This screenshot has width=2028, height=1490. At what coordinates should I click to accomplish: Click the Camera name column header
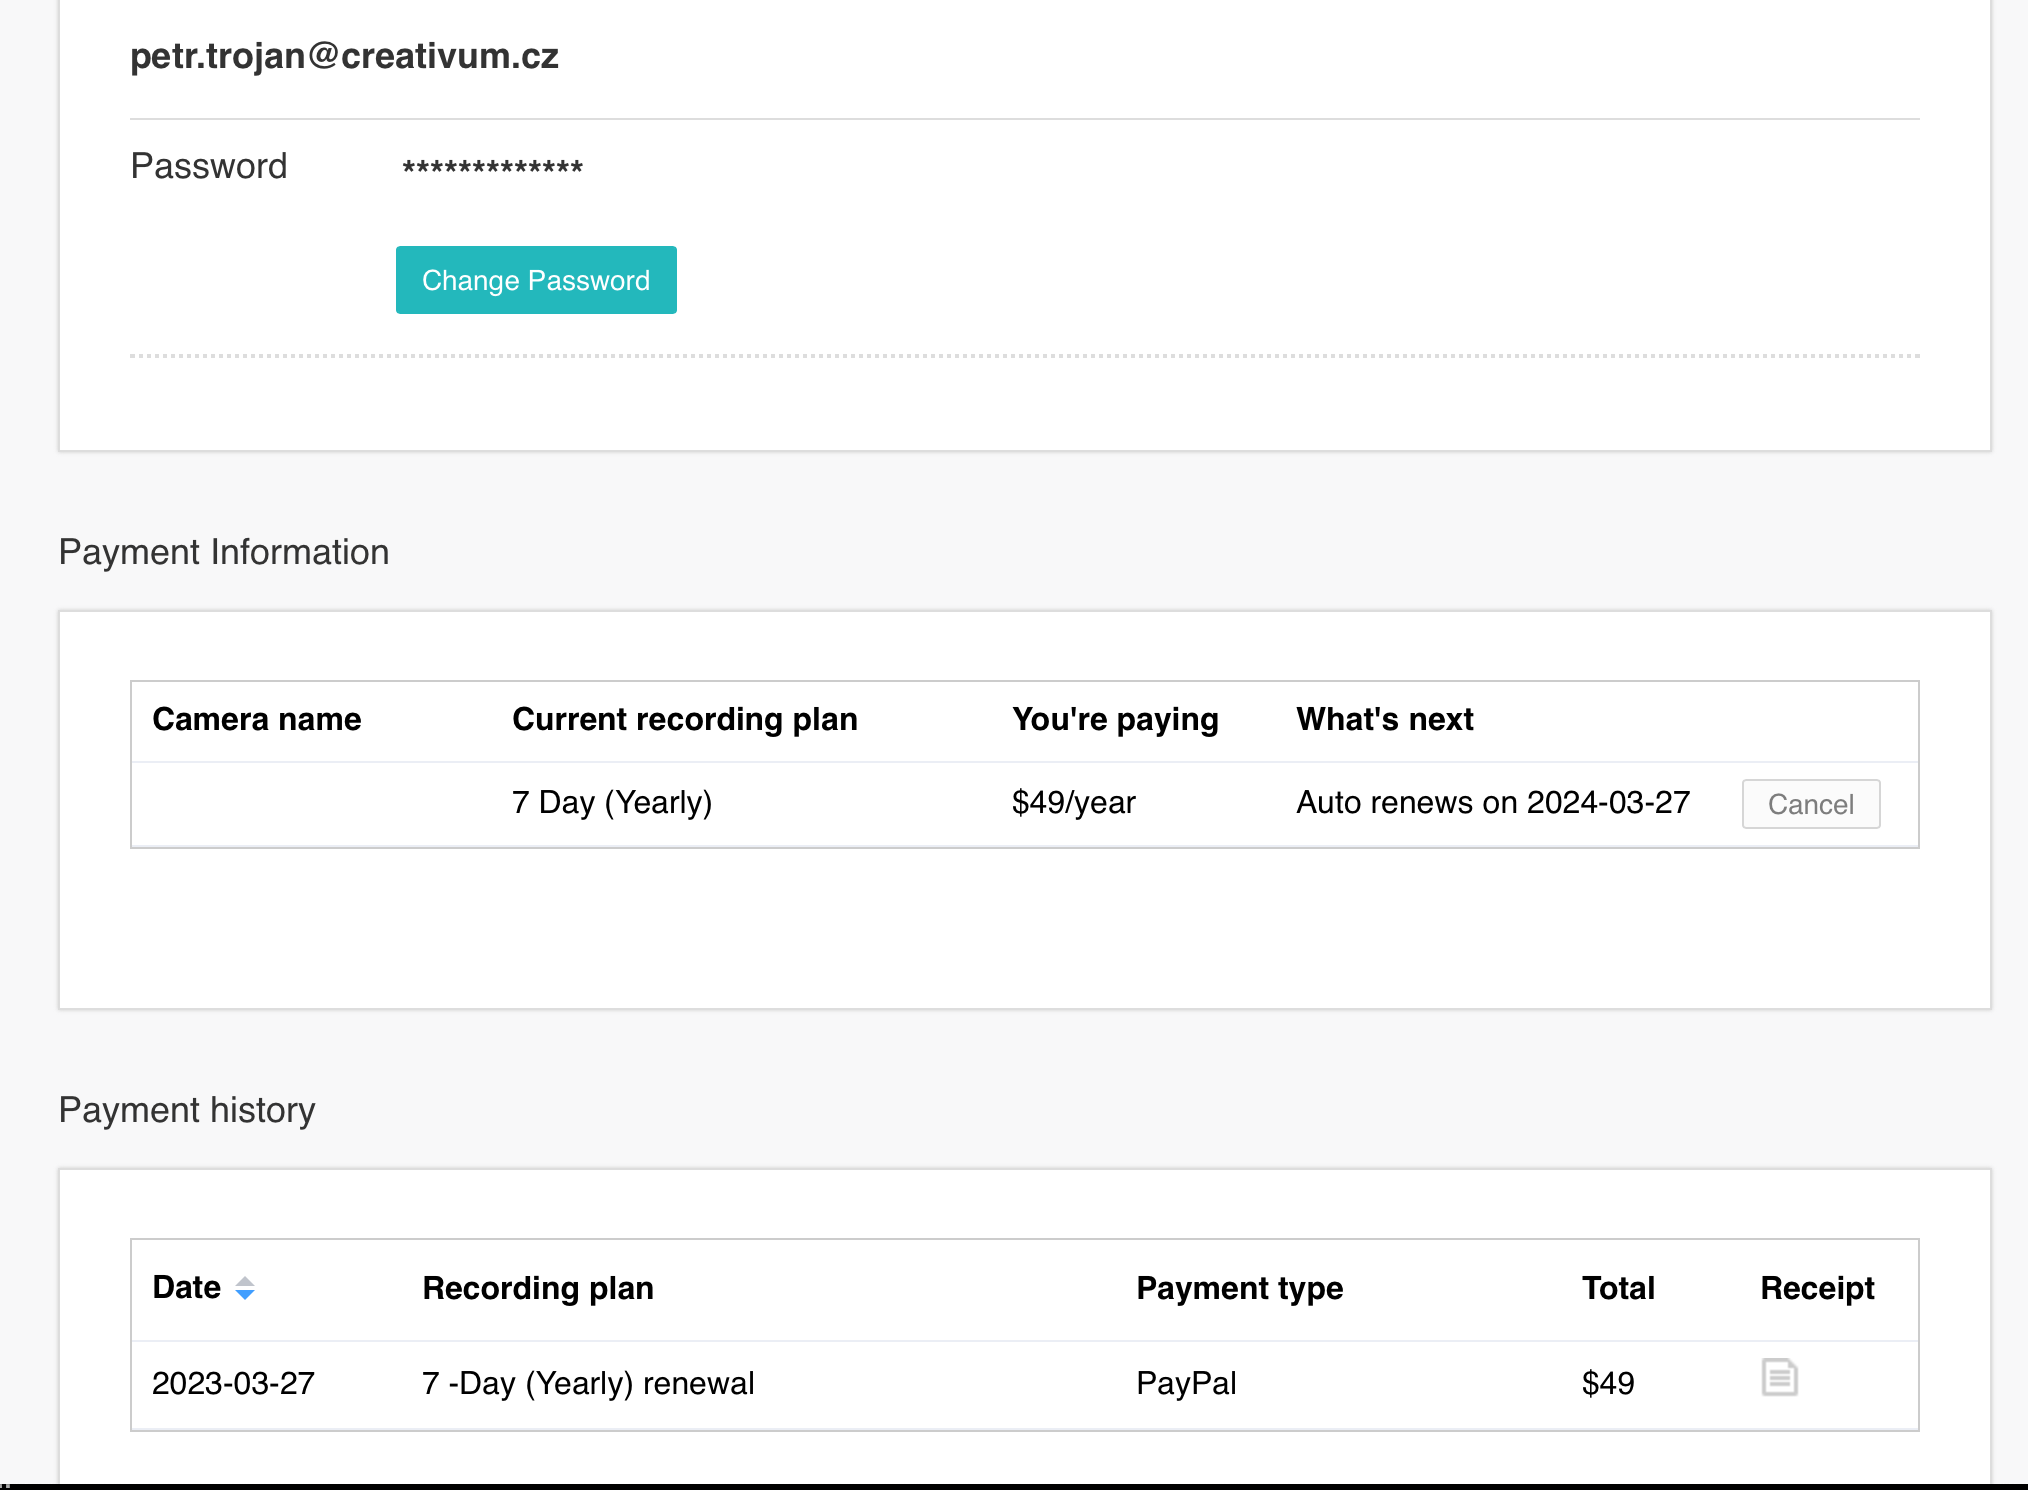[x=257, y=720]
